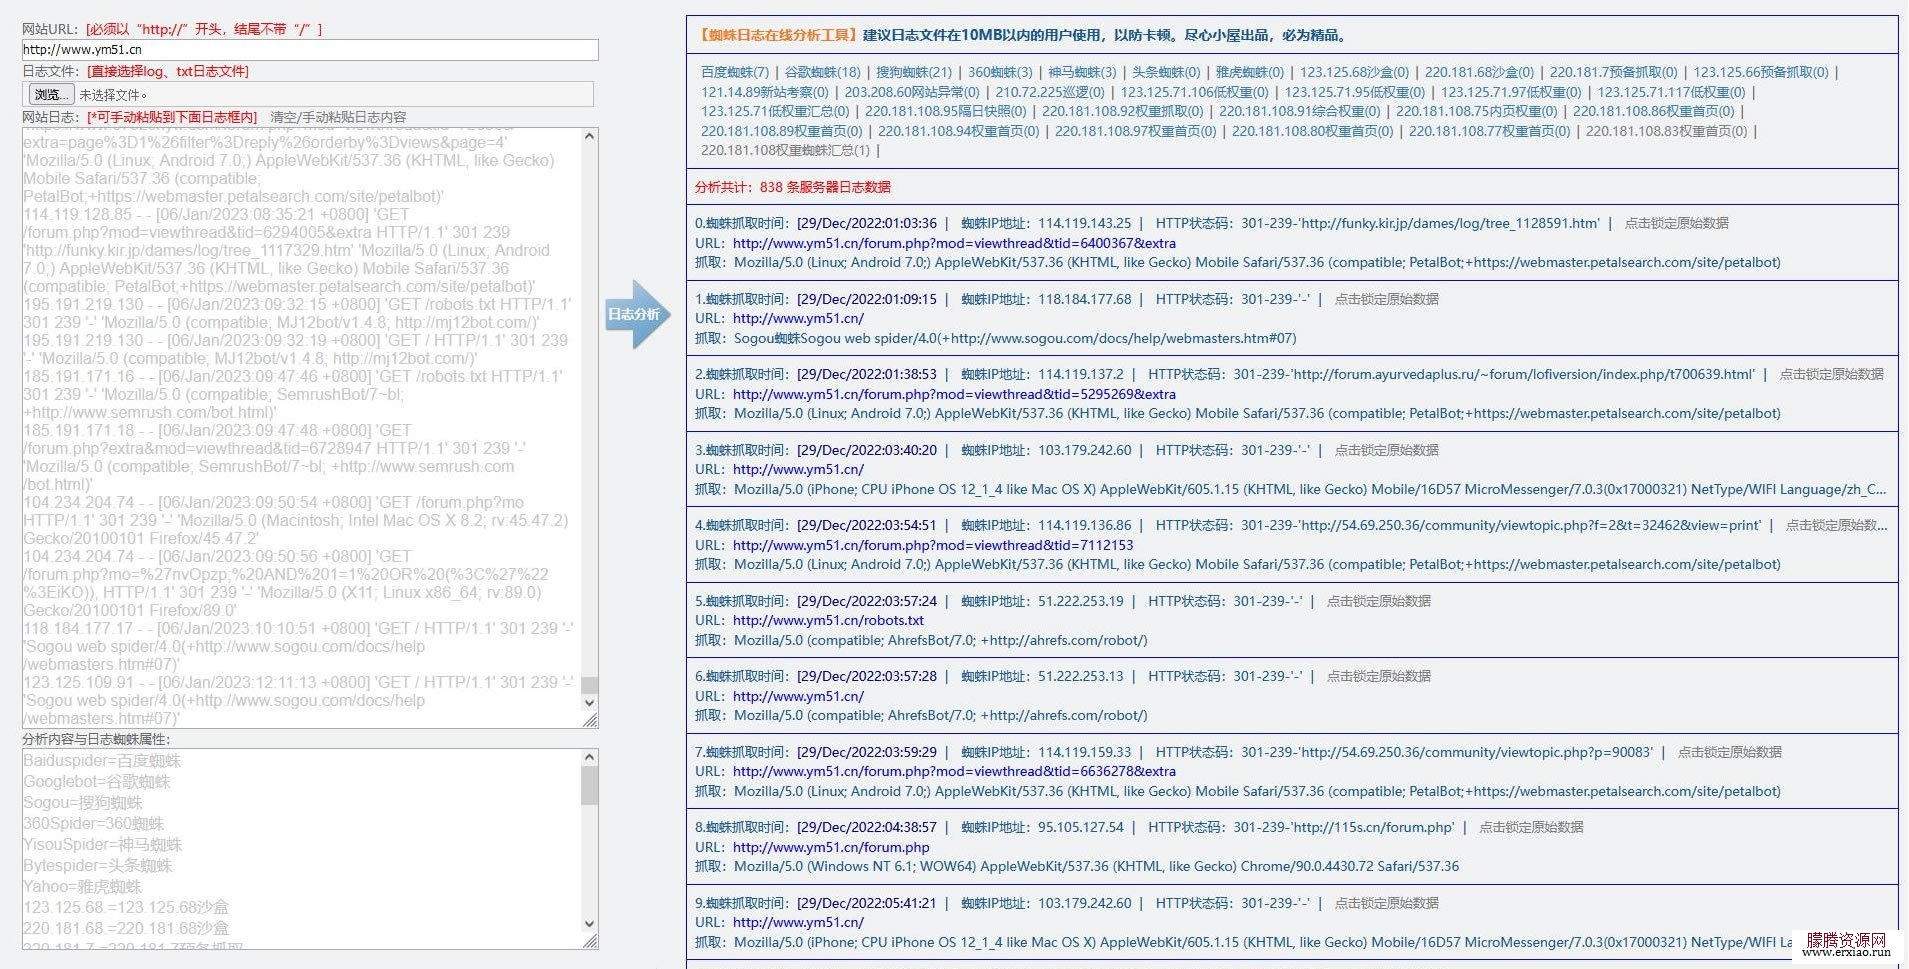Viewport: 1909px width, 969px height.
Task: Open the forum.php URL in entry 8
Action: click(x=831, y=847)
